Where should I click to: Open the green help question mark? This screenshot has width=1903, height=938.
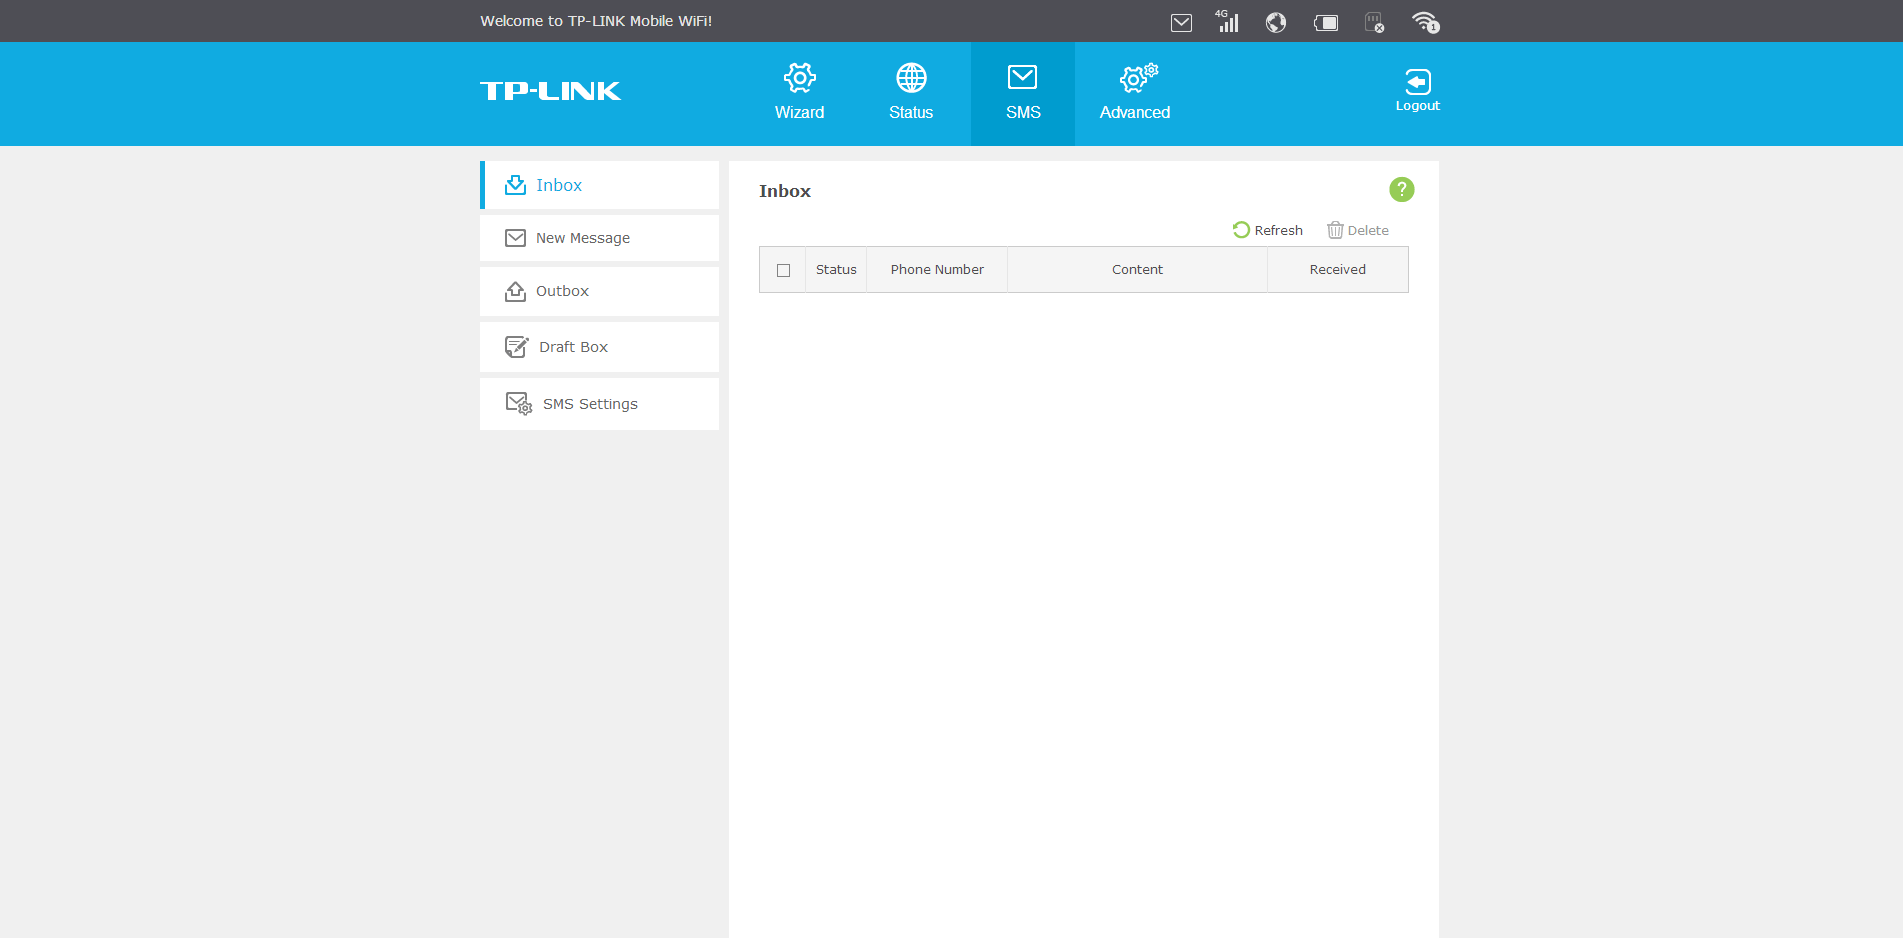(x=1401, y=189)
